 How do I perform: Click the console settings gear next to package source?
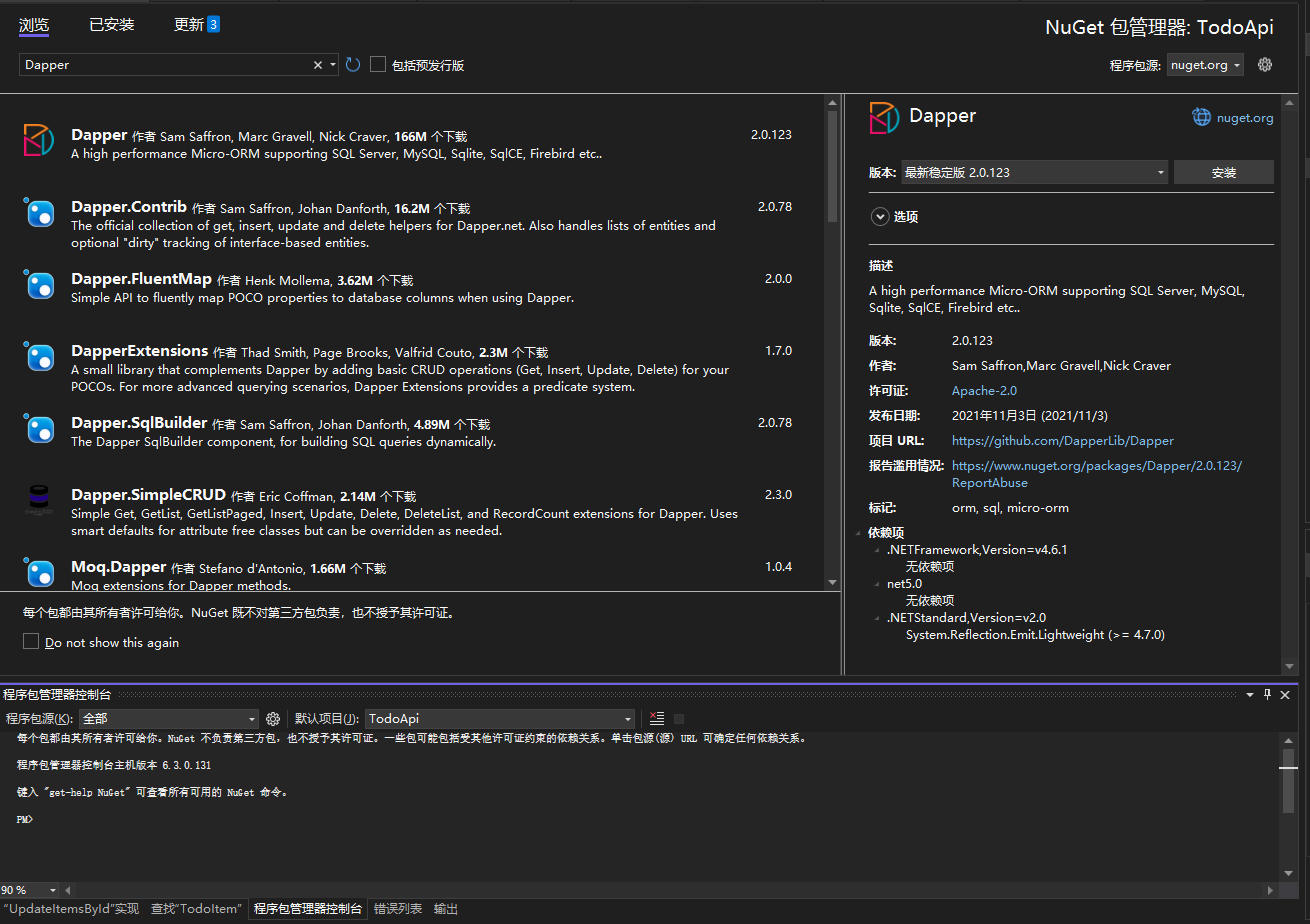point(273,718)
